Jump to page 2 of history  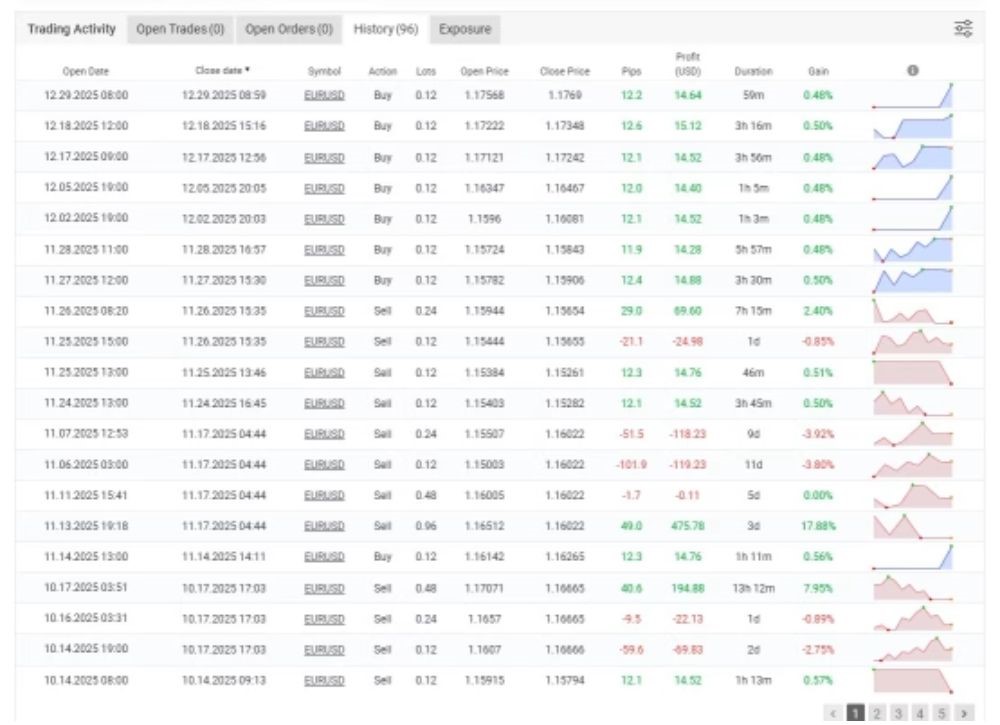[x=877, y=713]
